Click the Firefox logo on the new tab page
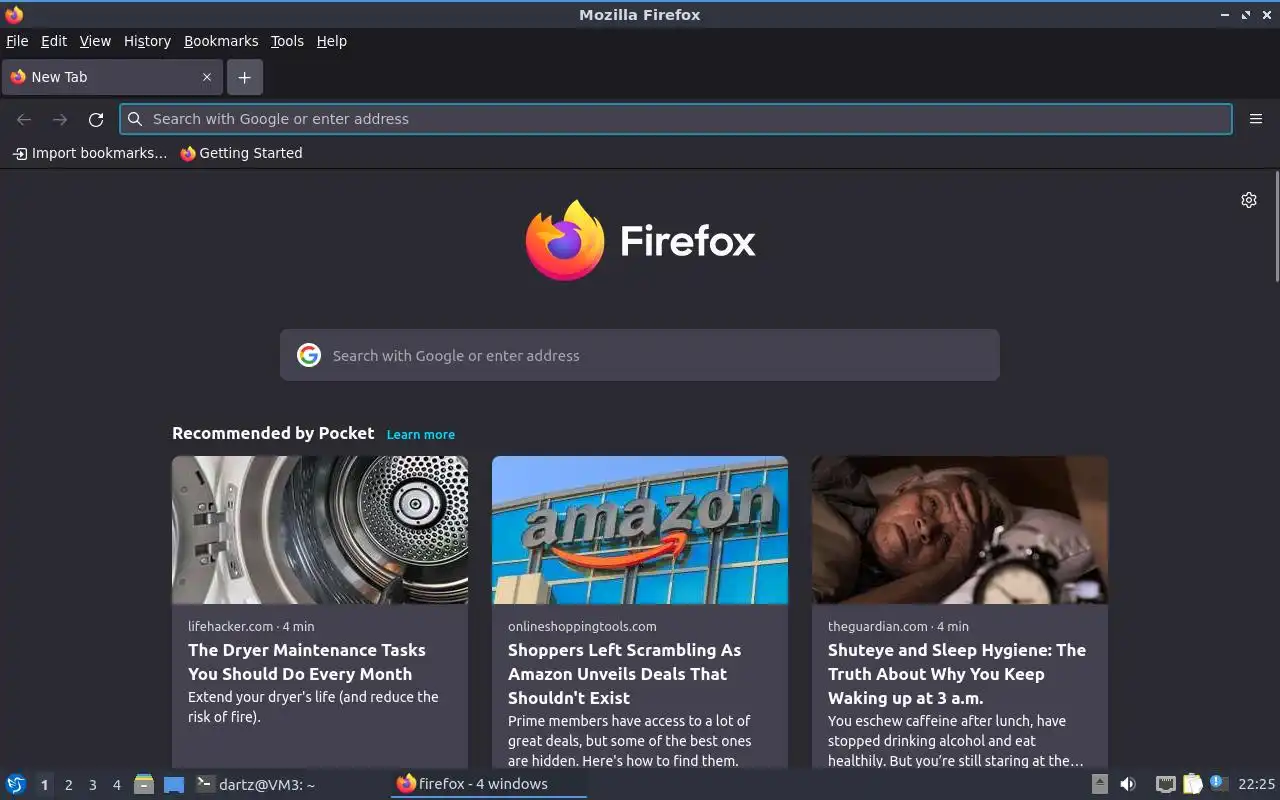 (x=565, y=240)
